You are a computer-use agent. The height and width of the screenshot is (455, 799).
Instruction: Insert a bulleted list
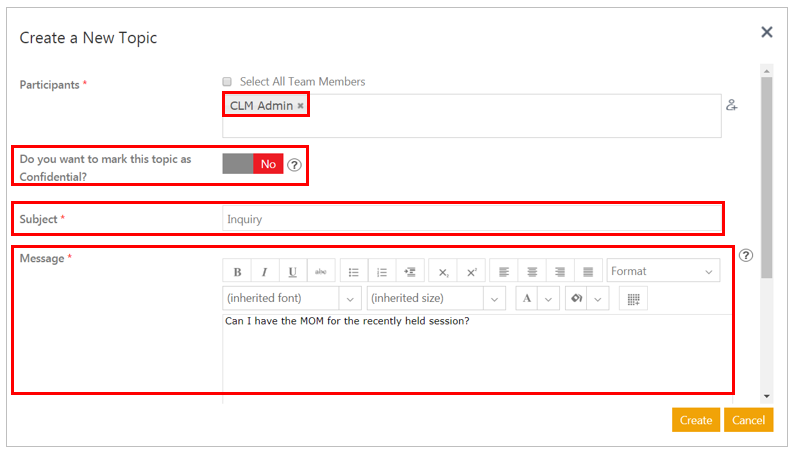coord(354,272)
